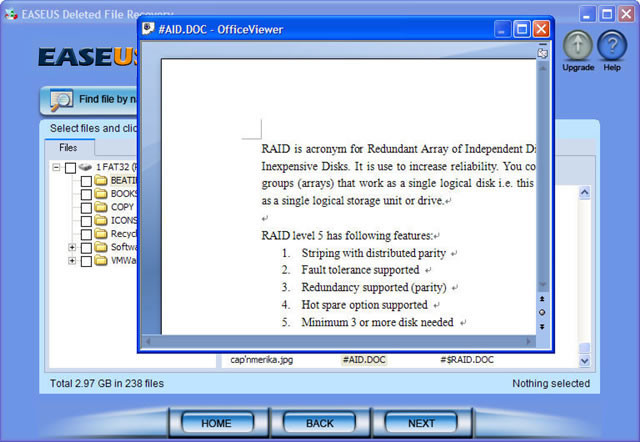The height and width of the screenshot is (442, 640).
Task: Click the NEXT button
Action: (x=422, y=423)
